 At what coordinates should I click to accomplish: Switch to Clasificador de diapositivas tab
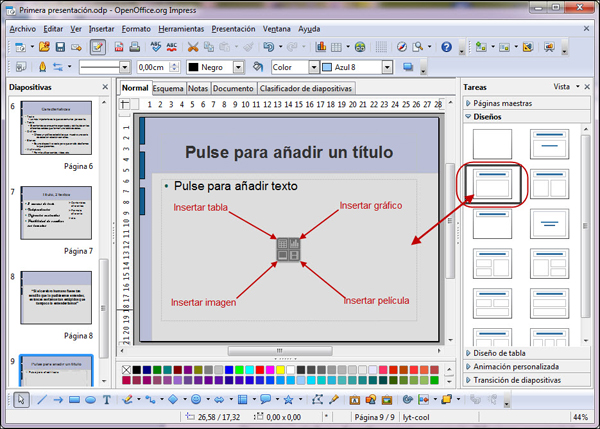[305, 88]
